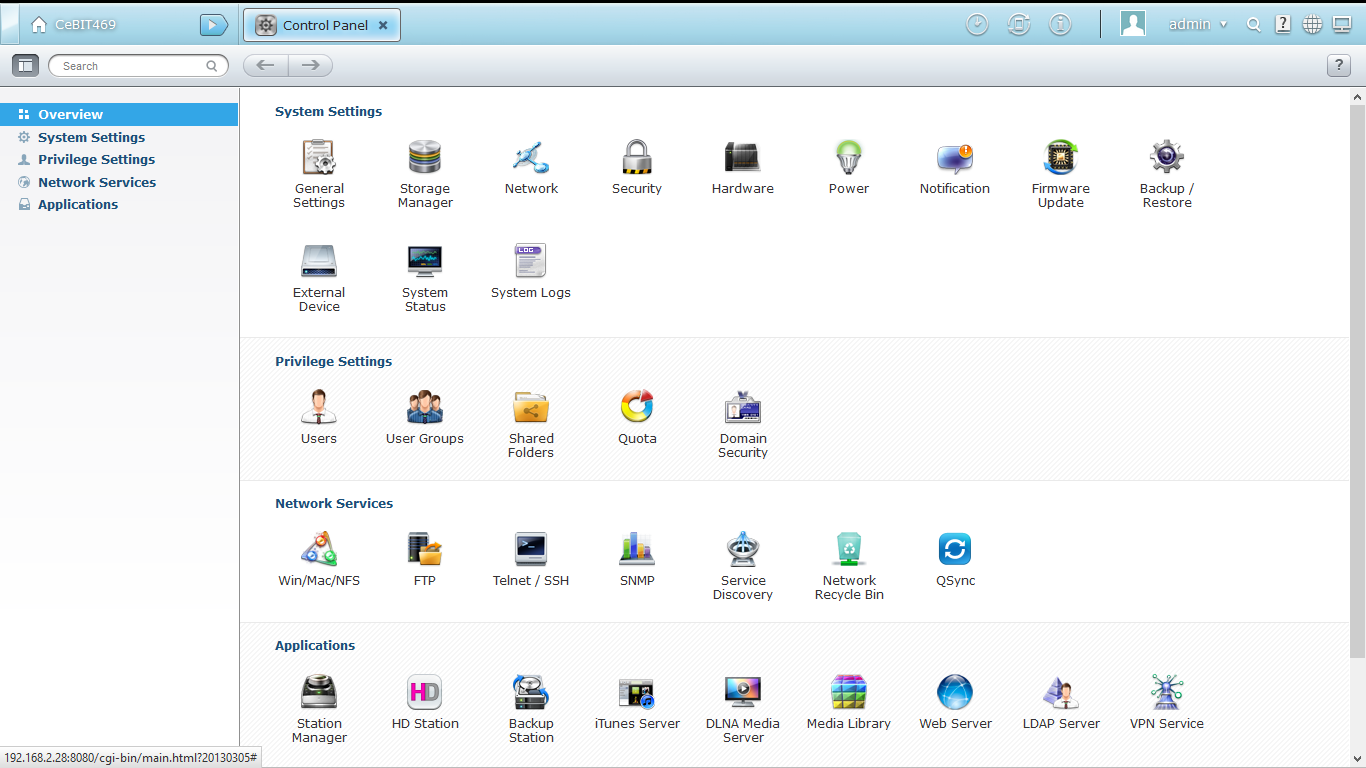Open the event notifications info icon
This screenshot has height=768, width=1366.
pyautogui.click(x=1060, y=25)
